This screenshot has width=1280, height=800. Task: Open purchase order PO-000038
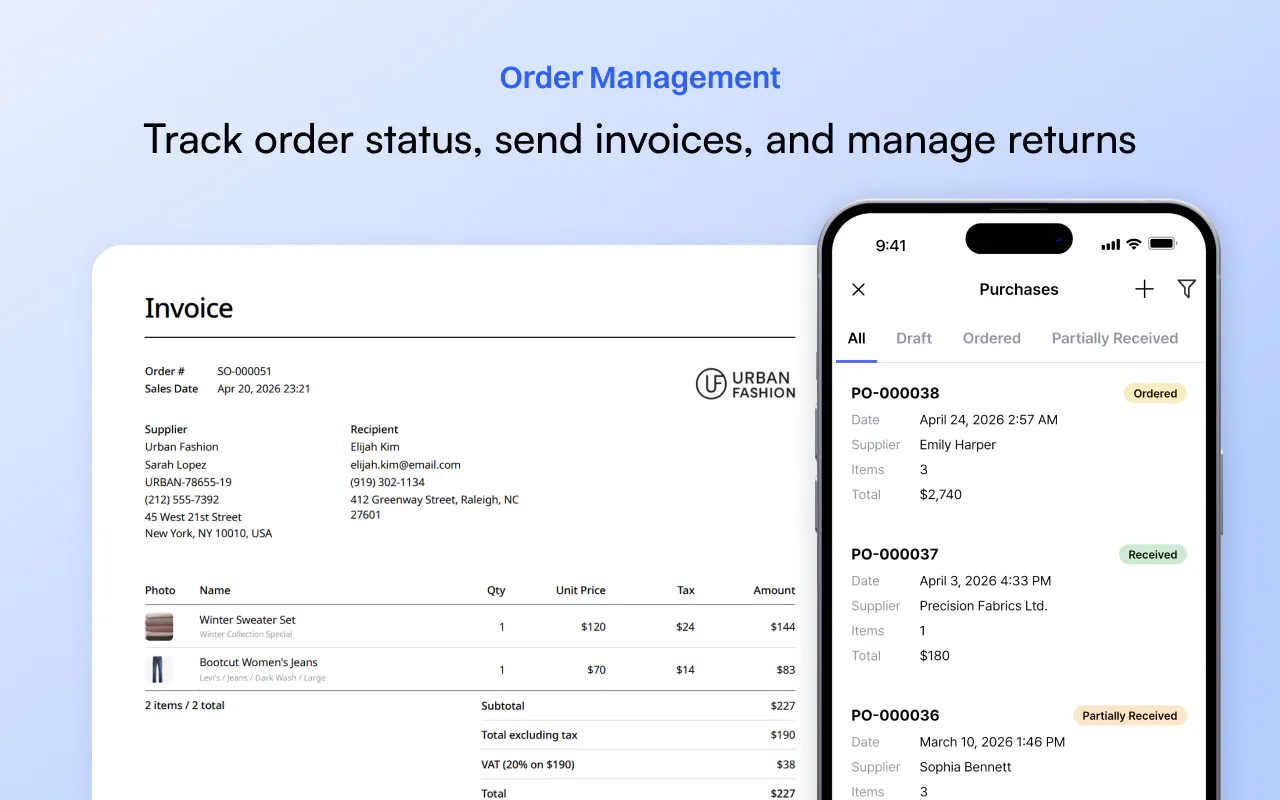tap(895, 393)
